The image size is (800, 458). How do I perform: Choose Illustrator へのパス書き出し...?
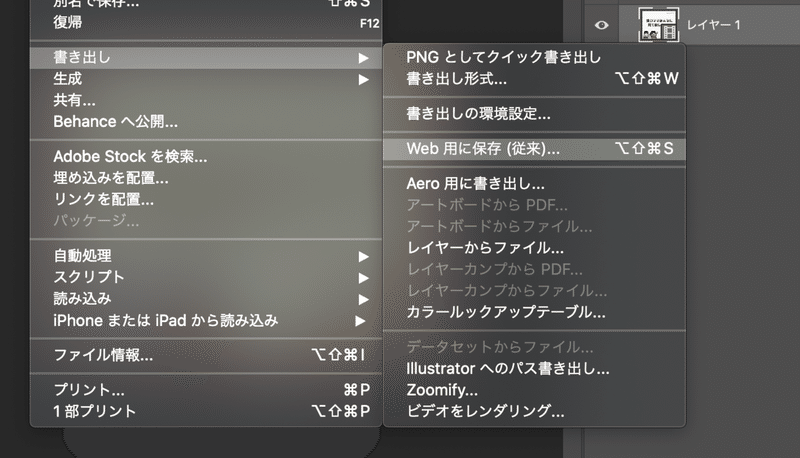(534, 369)
